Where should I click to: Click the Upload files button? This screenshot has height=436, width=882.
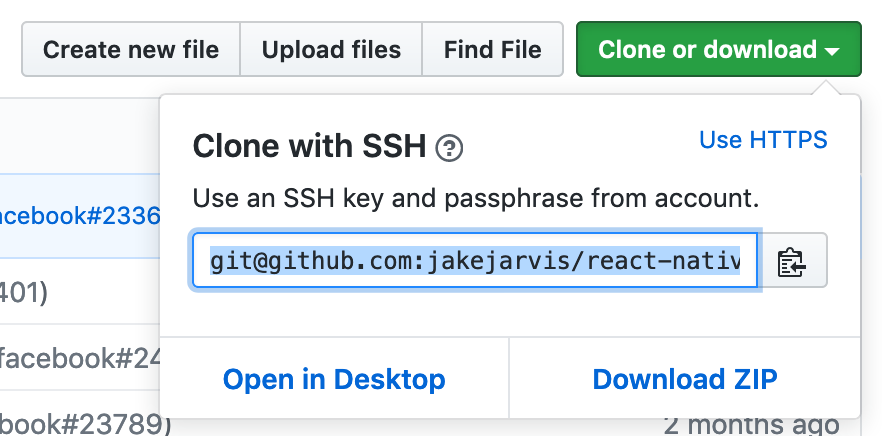pyautogui.click(x=331, y=50)
